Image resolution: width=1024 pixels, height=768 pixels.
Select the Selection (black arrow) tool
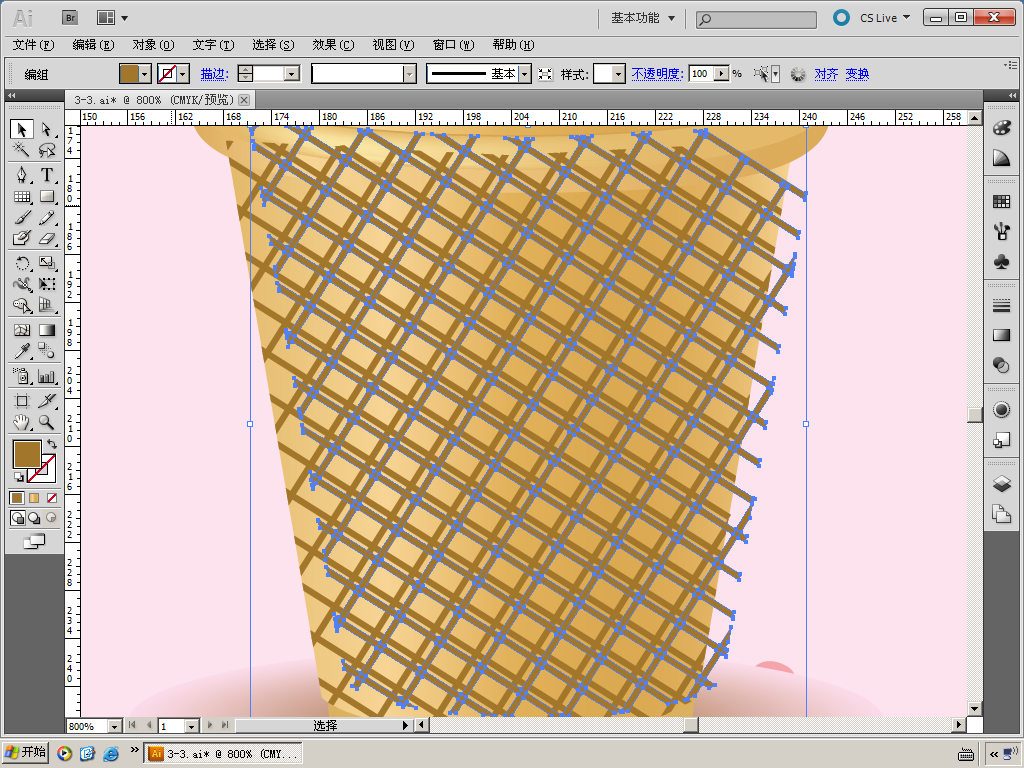(22, 129)
